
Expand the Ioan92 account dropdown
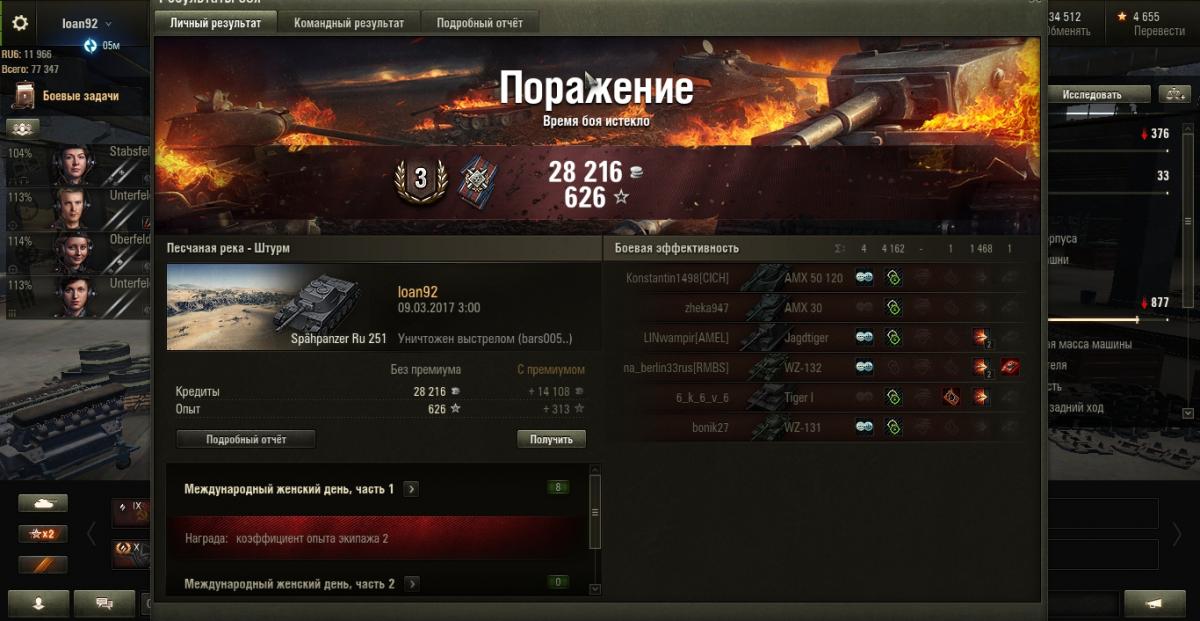tap(108, 23)
